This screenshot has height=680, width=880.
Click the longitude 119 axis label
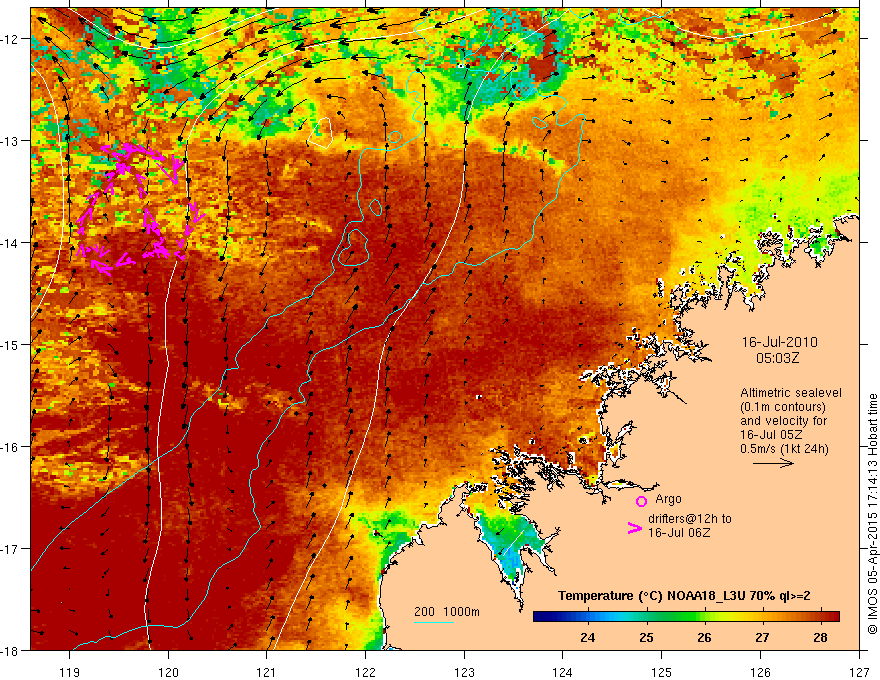[70, 673]
